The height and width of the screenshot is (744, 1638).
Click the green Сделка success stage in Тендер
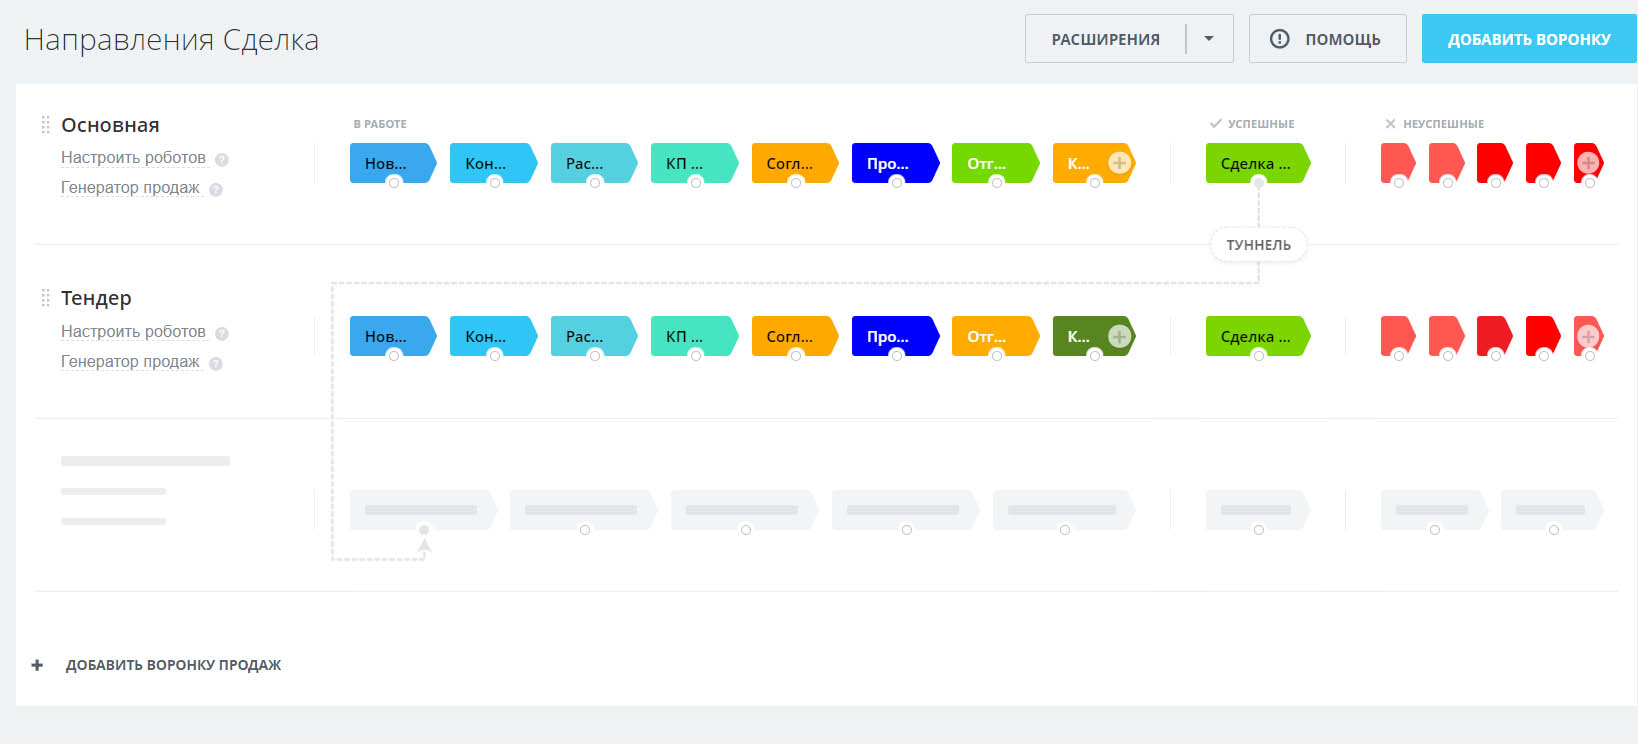[1255, 337]
